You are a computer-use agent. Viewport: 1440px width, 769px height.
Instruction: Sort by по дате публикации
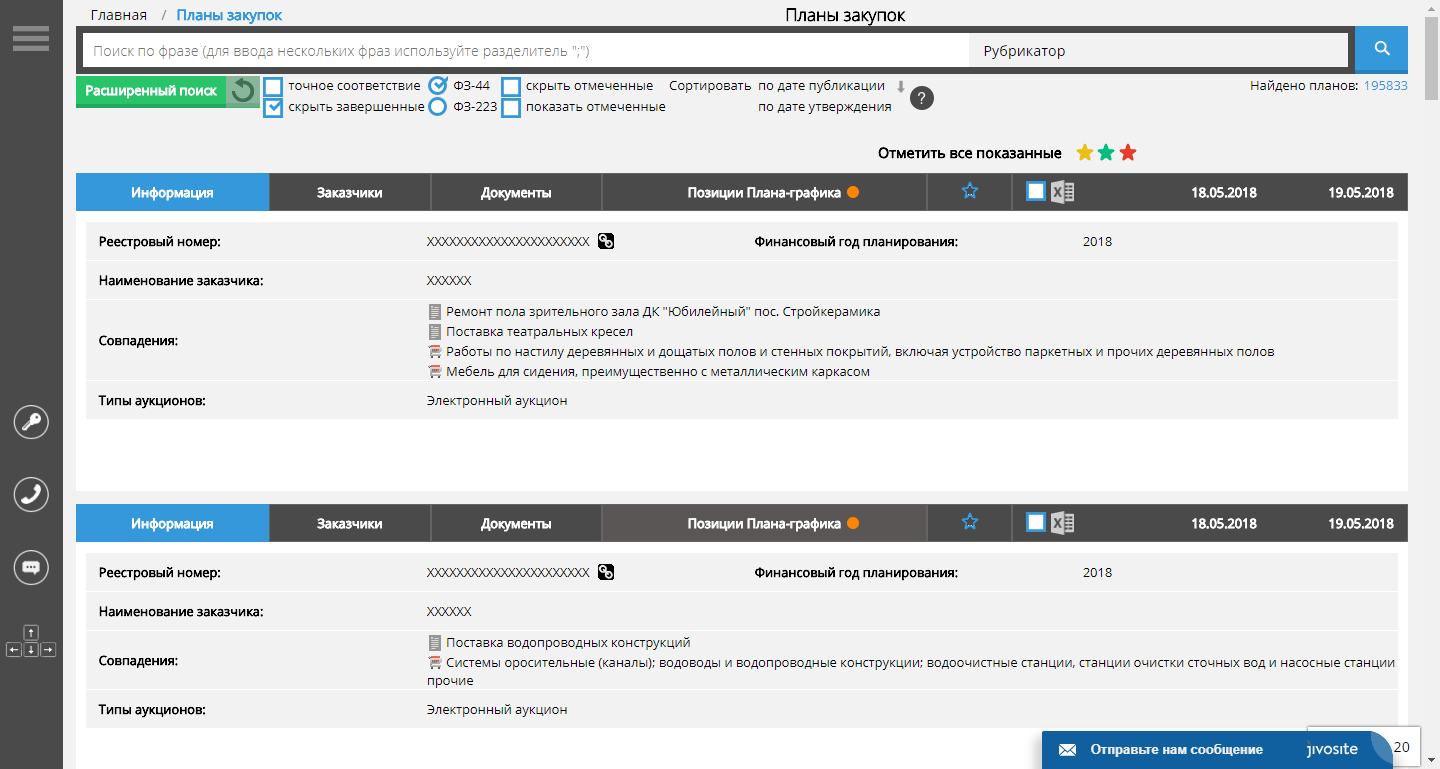821,85
